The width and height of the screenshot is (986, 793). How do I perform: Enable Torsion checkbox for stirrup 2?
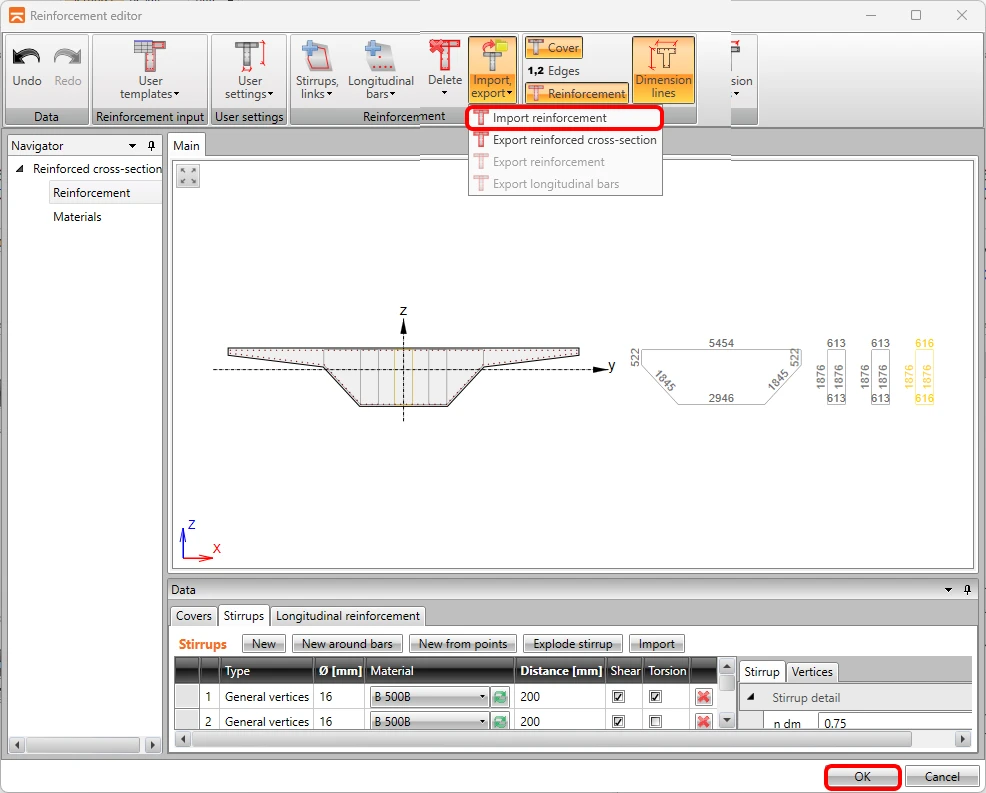pos(655,721)
